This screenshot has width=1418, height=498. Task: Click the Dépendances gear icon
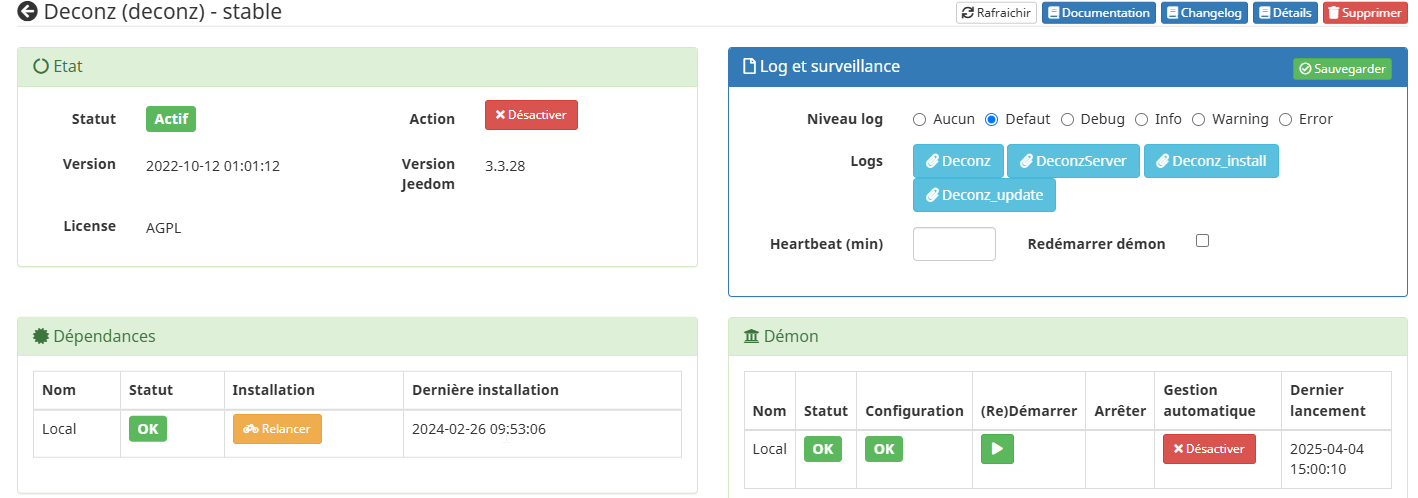pyautogui.click(x=41, y=336)
